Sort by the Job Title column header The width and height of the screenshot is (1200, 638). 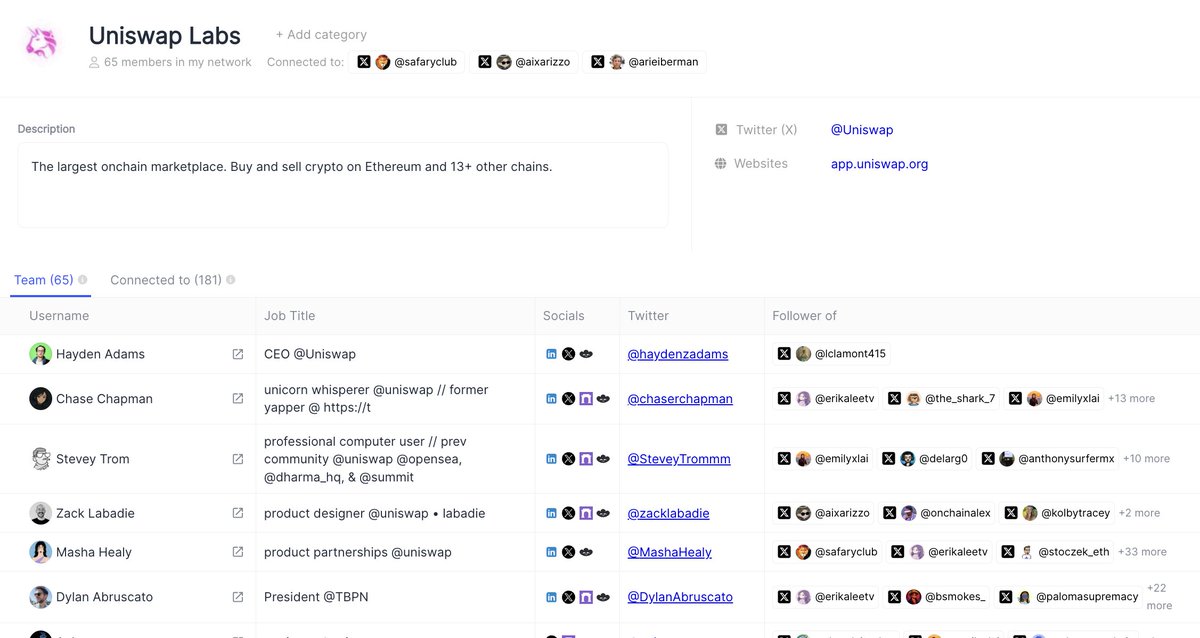pyautogui.click(x=290, y=316)
